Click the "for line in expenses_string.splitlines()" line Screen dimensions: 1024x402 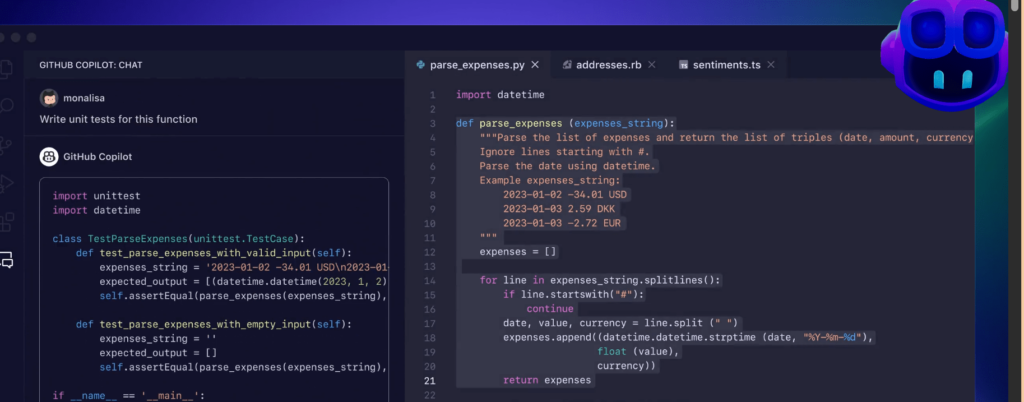click(x=600, y=281)
